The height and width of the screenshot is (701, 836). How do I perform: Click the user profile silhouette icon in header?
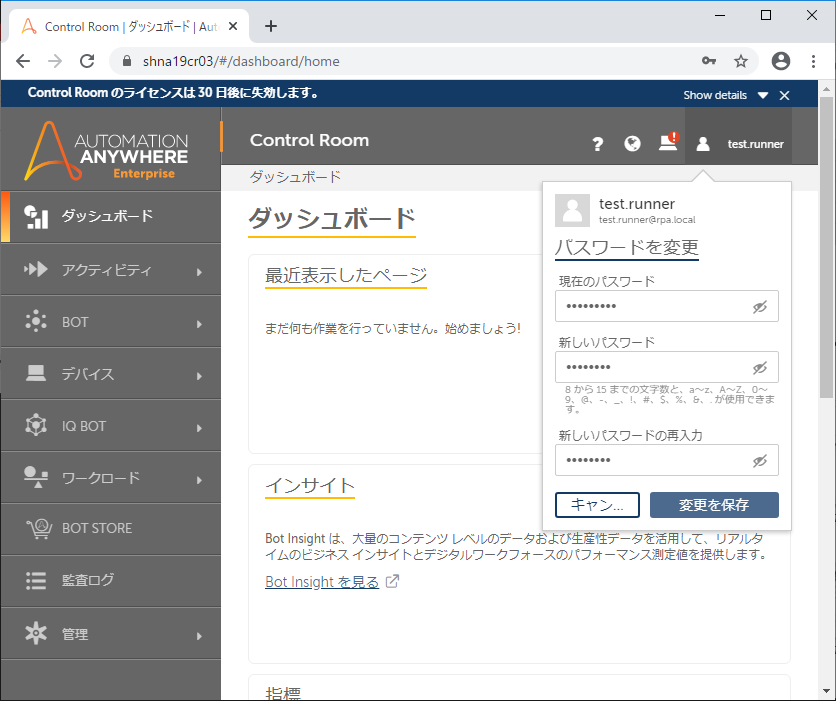click(x=703, y=143)
